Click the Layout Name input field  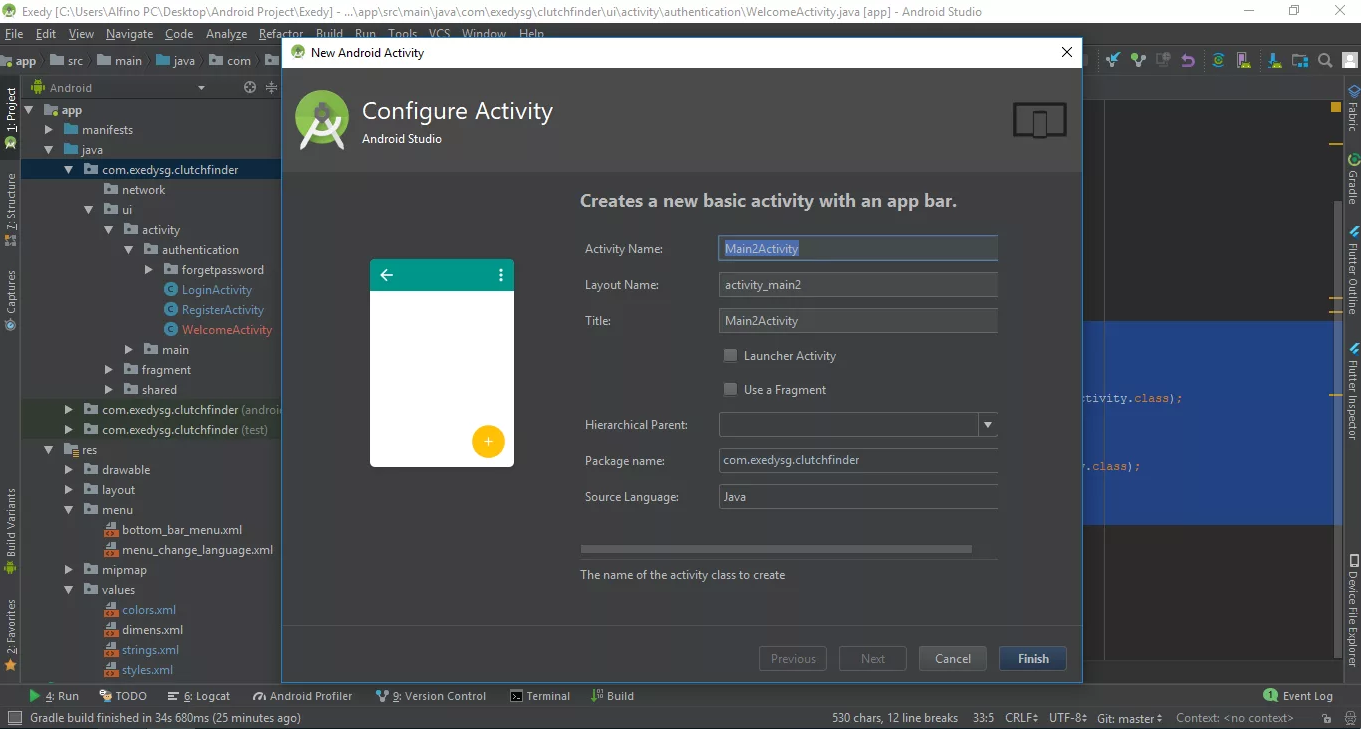[x=858, y=285]
